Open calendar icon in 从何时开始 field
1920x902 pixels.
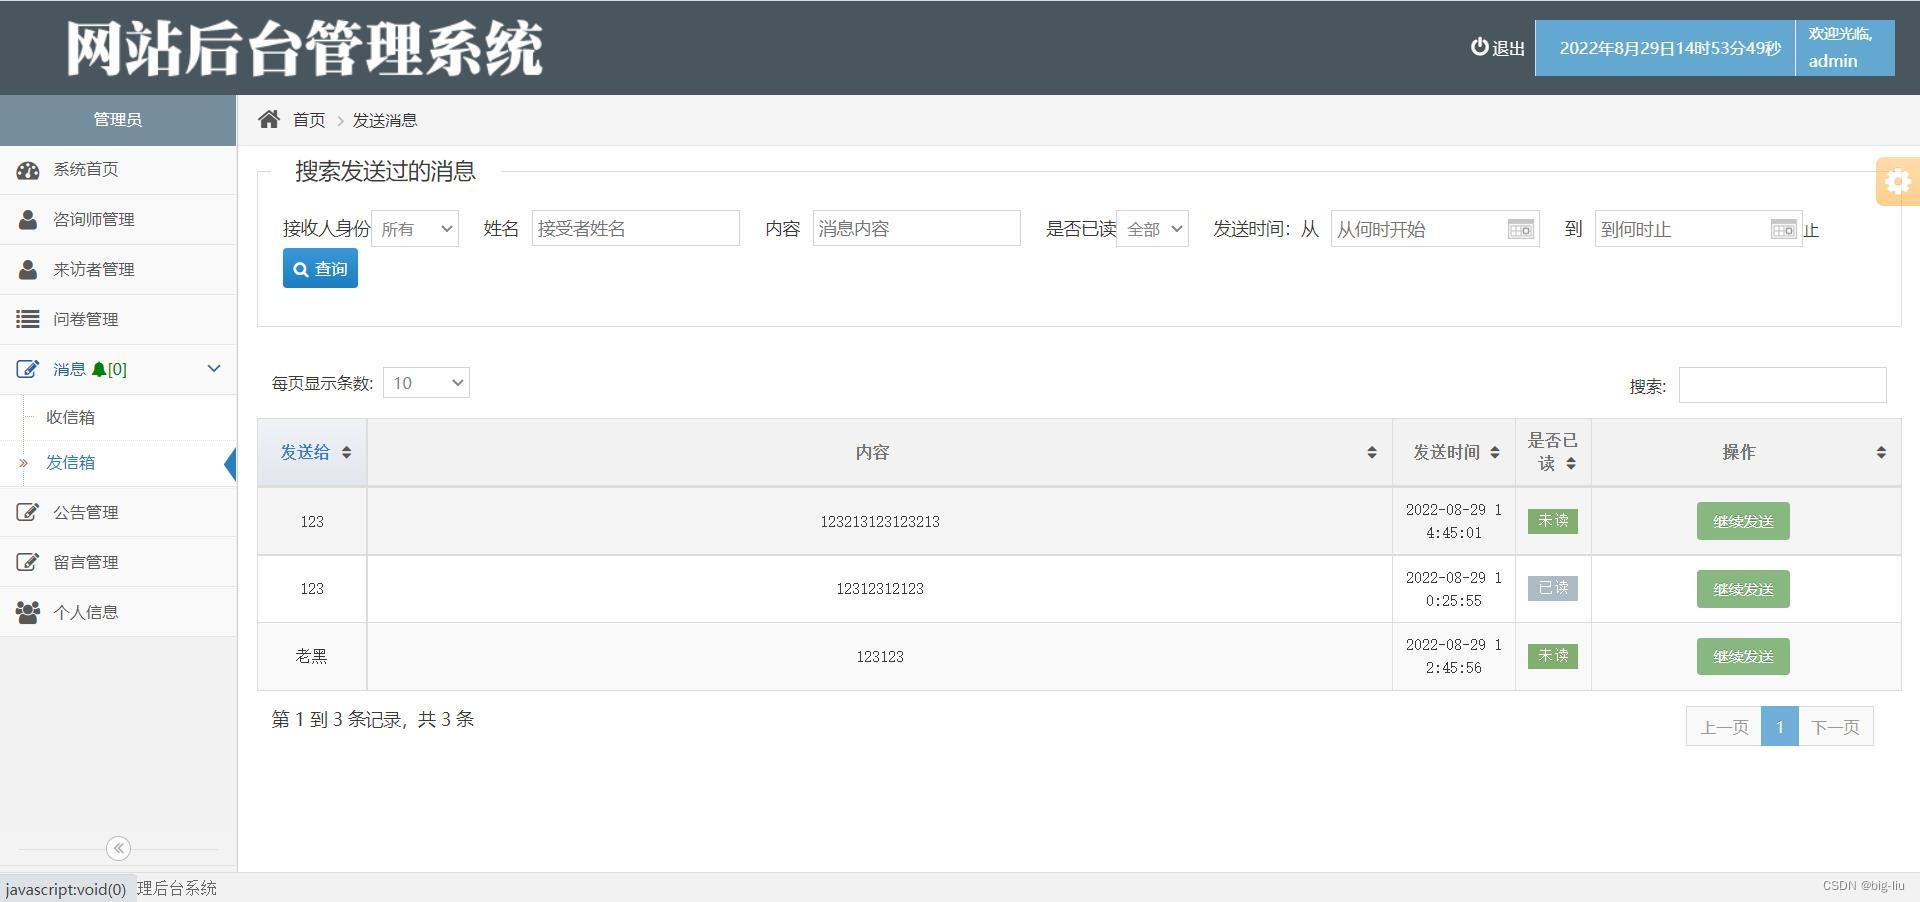1520,230
